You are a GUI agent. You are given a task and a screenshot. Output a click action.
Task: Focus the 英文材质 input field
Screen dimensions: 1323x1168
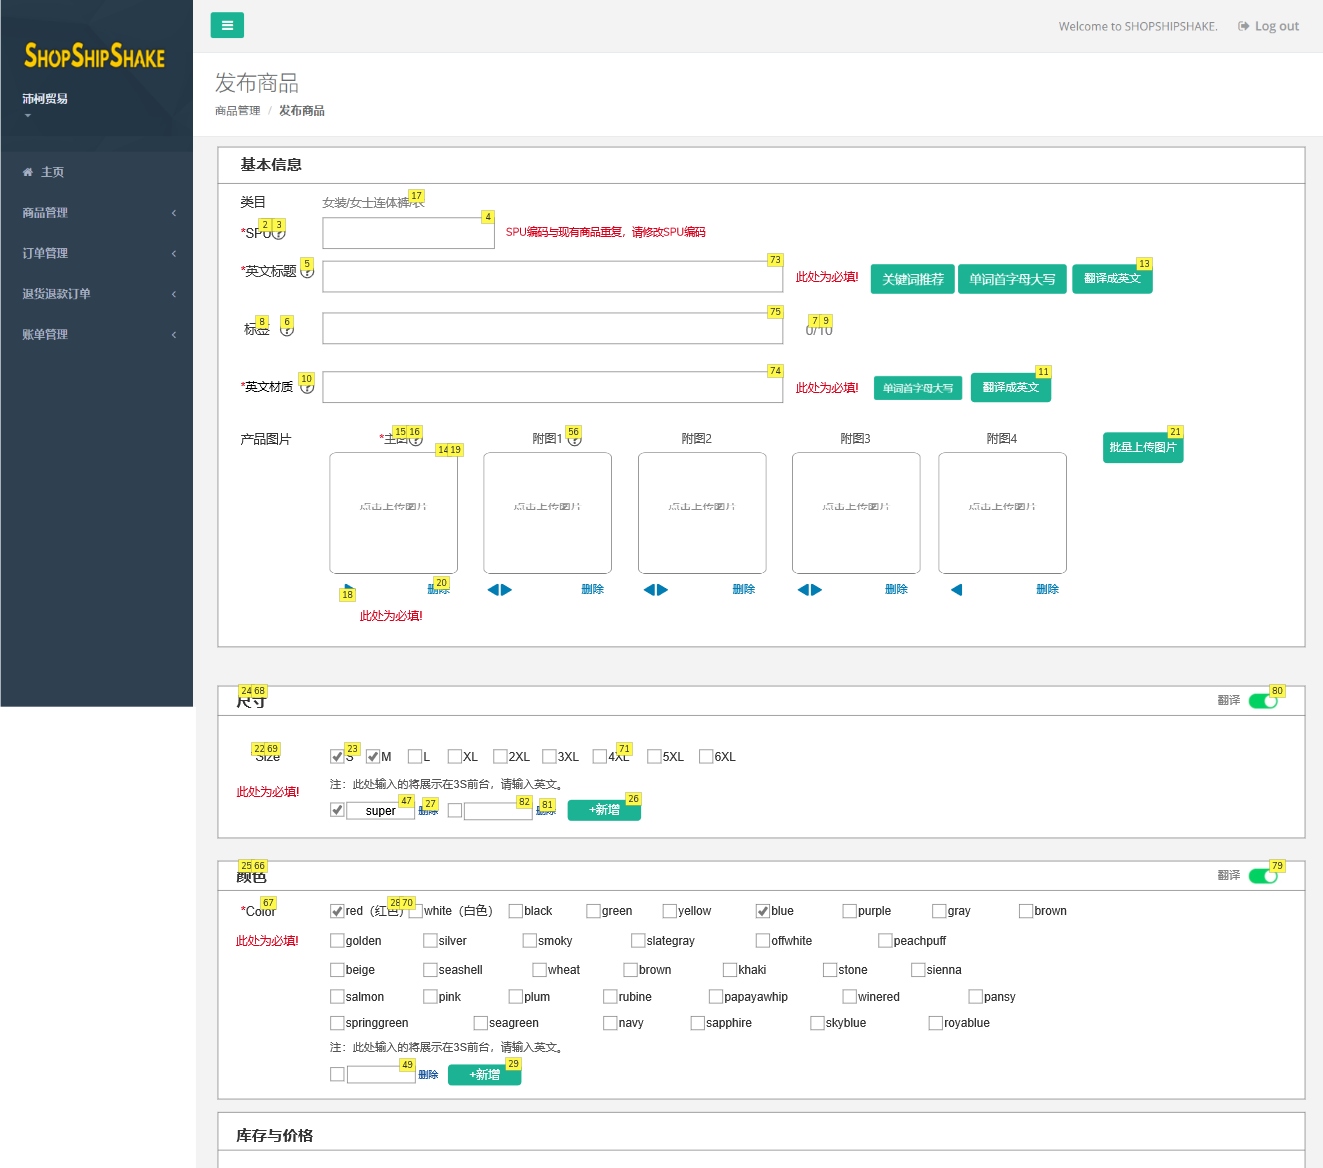pyautogui.click(x=552, y=387)
